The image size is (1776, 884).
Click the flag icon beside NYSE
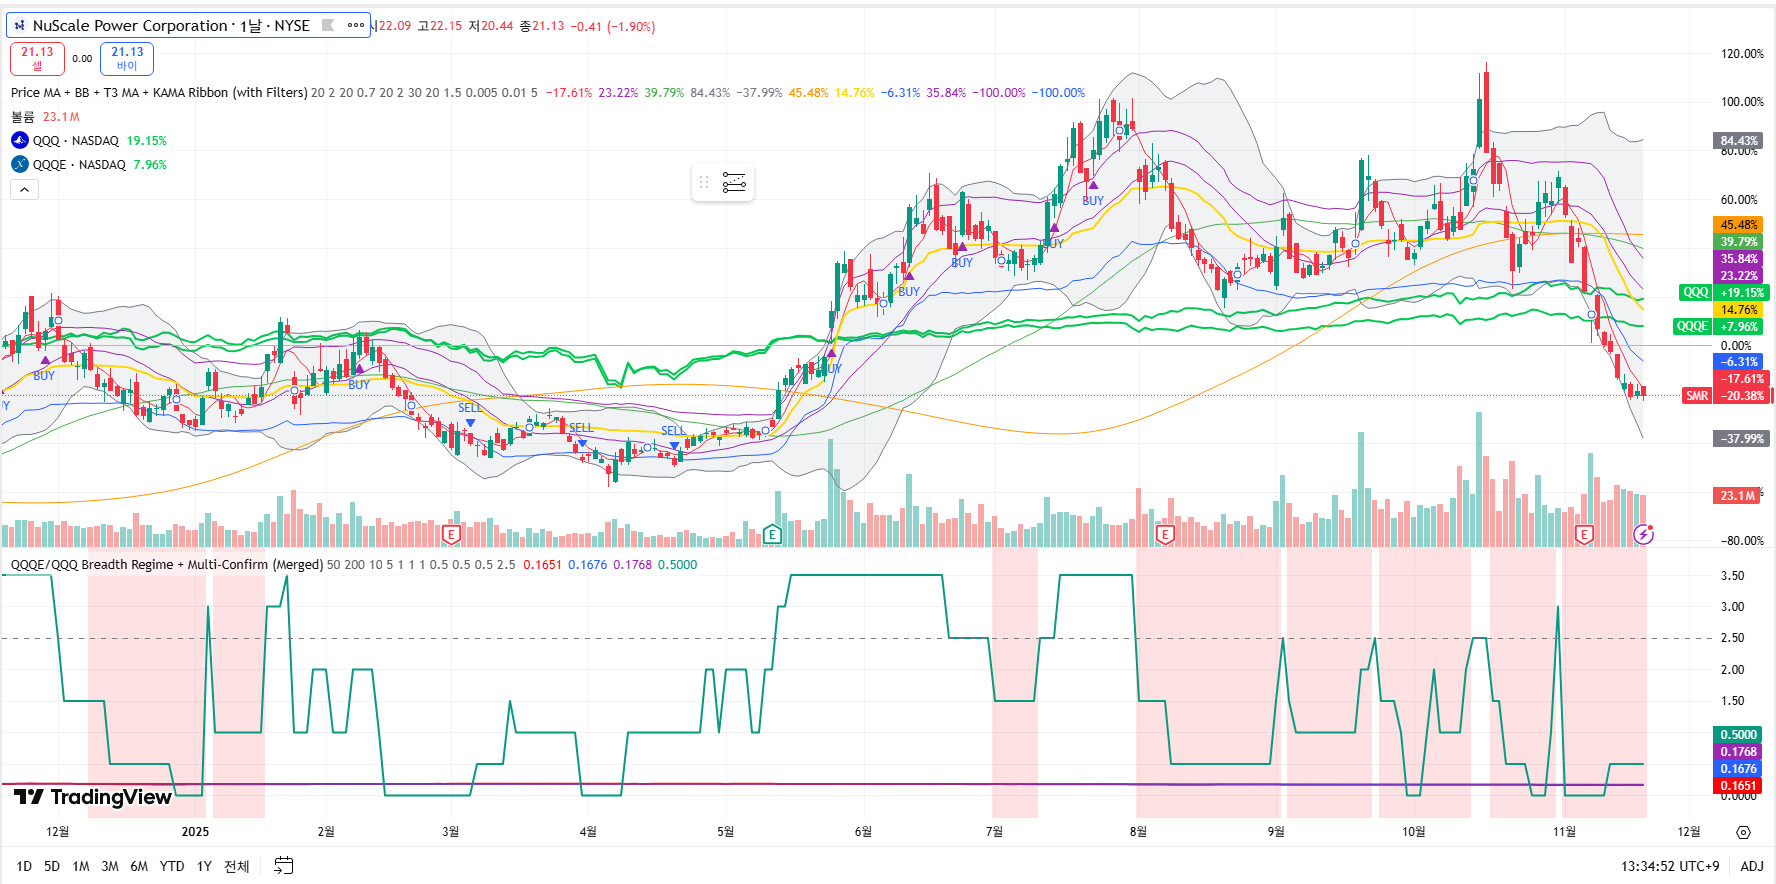[x=327, y=26]
